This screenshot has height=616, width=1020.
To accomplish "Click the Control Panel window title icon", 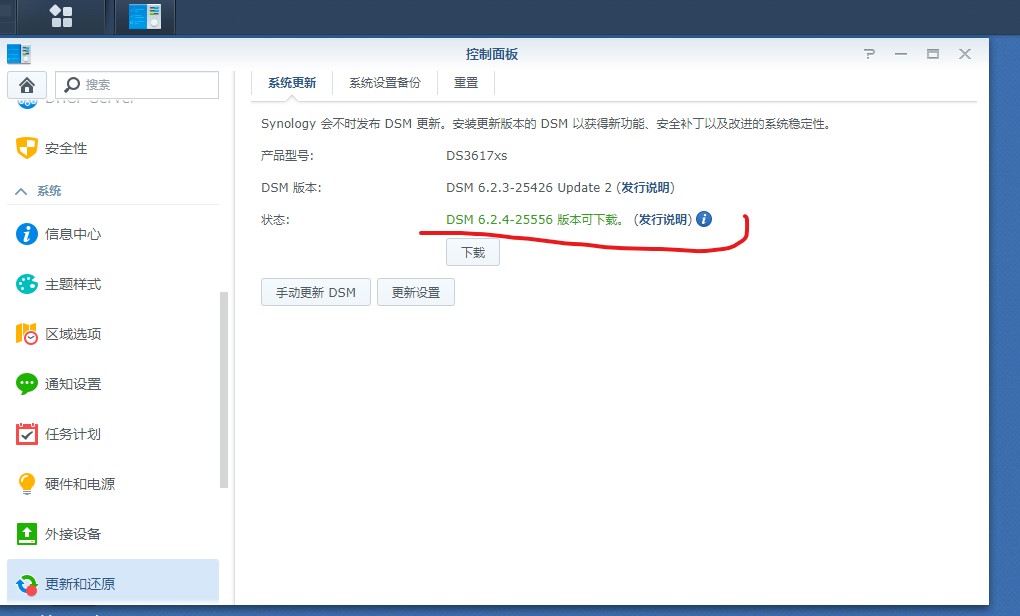I will (19, 54).
